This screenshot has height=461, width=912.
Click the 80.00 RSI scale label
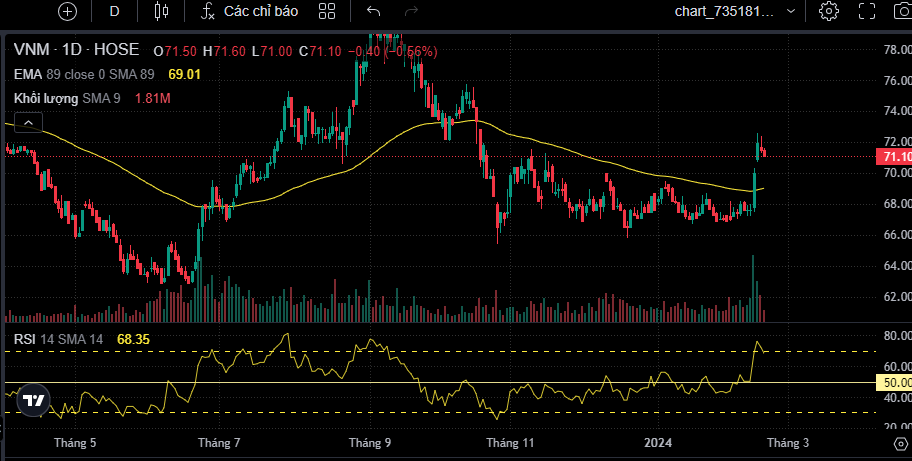pyautogui.click(x=897, y=336)
